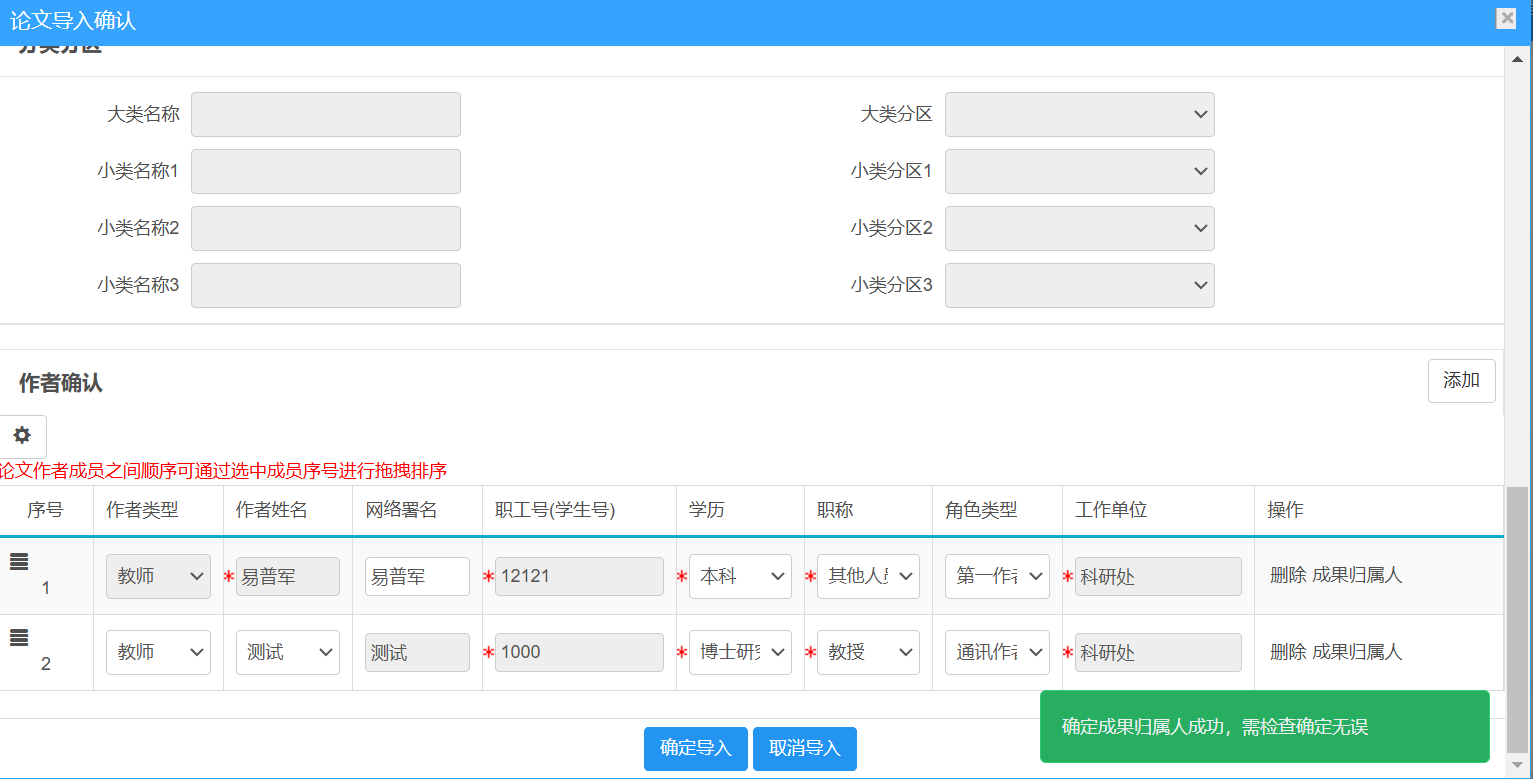Viewport: 1533px width, 779px height.
Task: Click 添加 to add an author
Action: point(1461,381)
